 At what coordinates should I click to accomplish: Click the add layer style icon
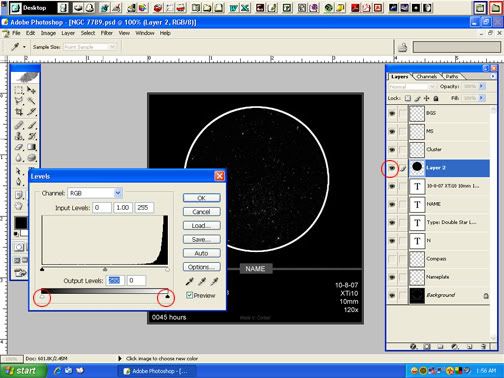point(413,347)
